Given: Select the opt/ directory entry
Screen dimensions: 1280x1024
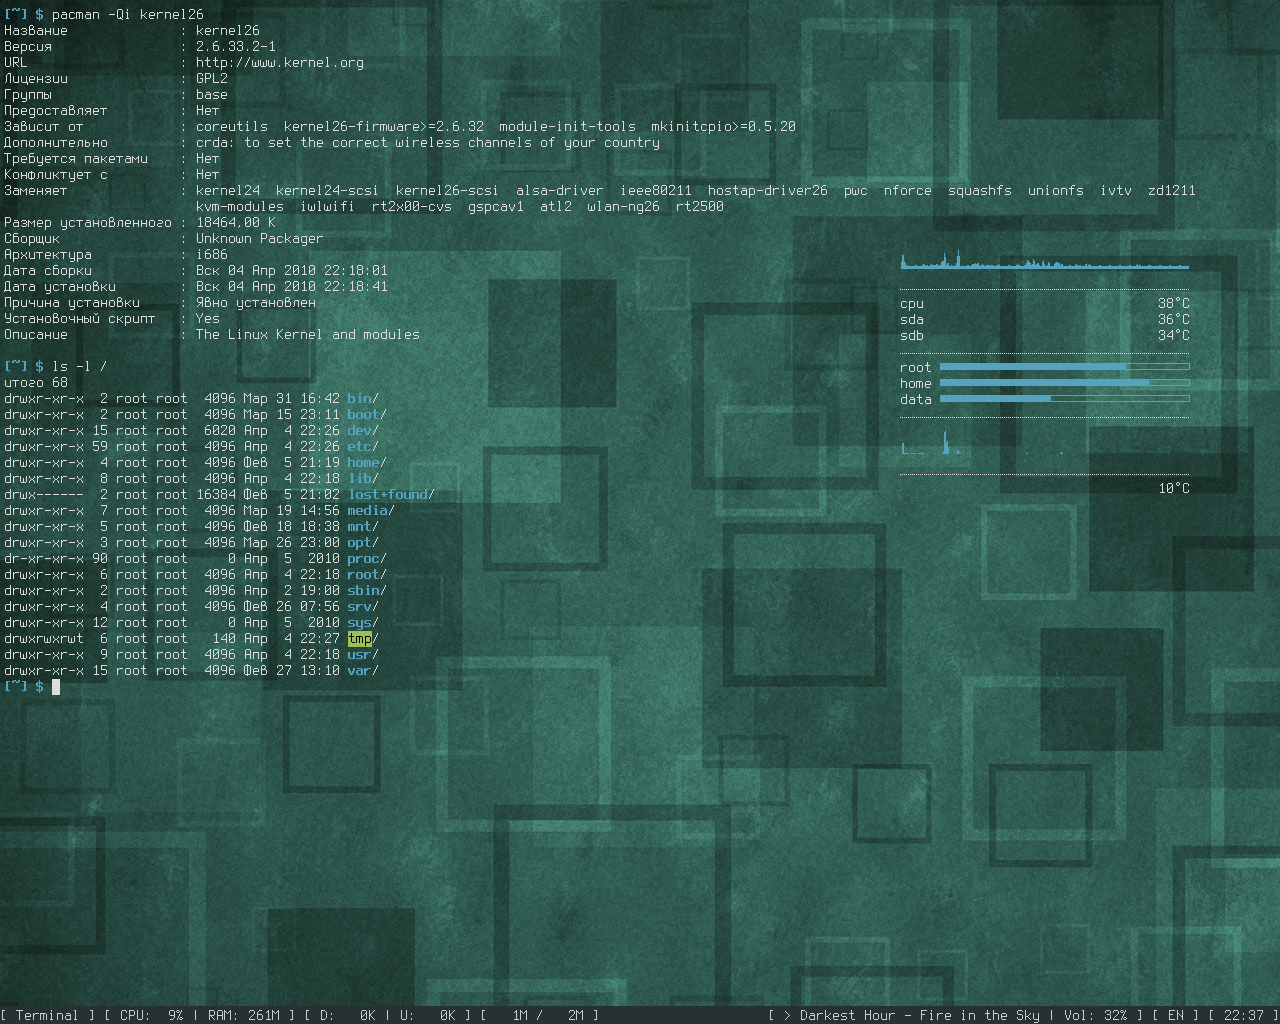Looking at the screenshot, I should pos(363,542).
